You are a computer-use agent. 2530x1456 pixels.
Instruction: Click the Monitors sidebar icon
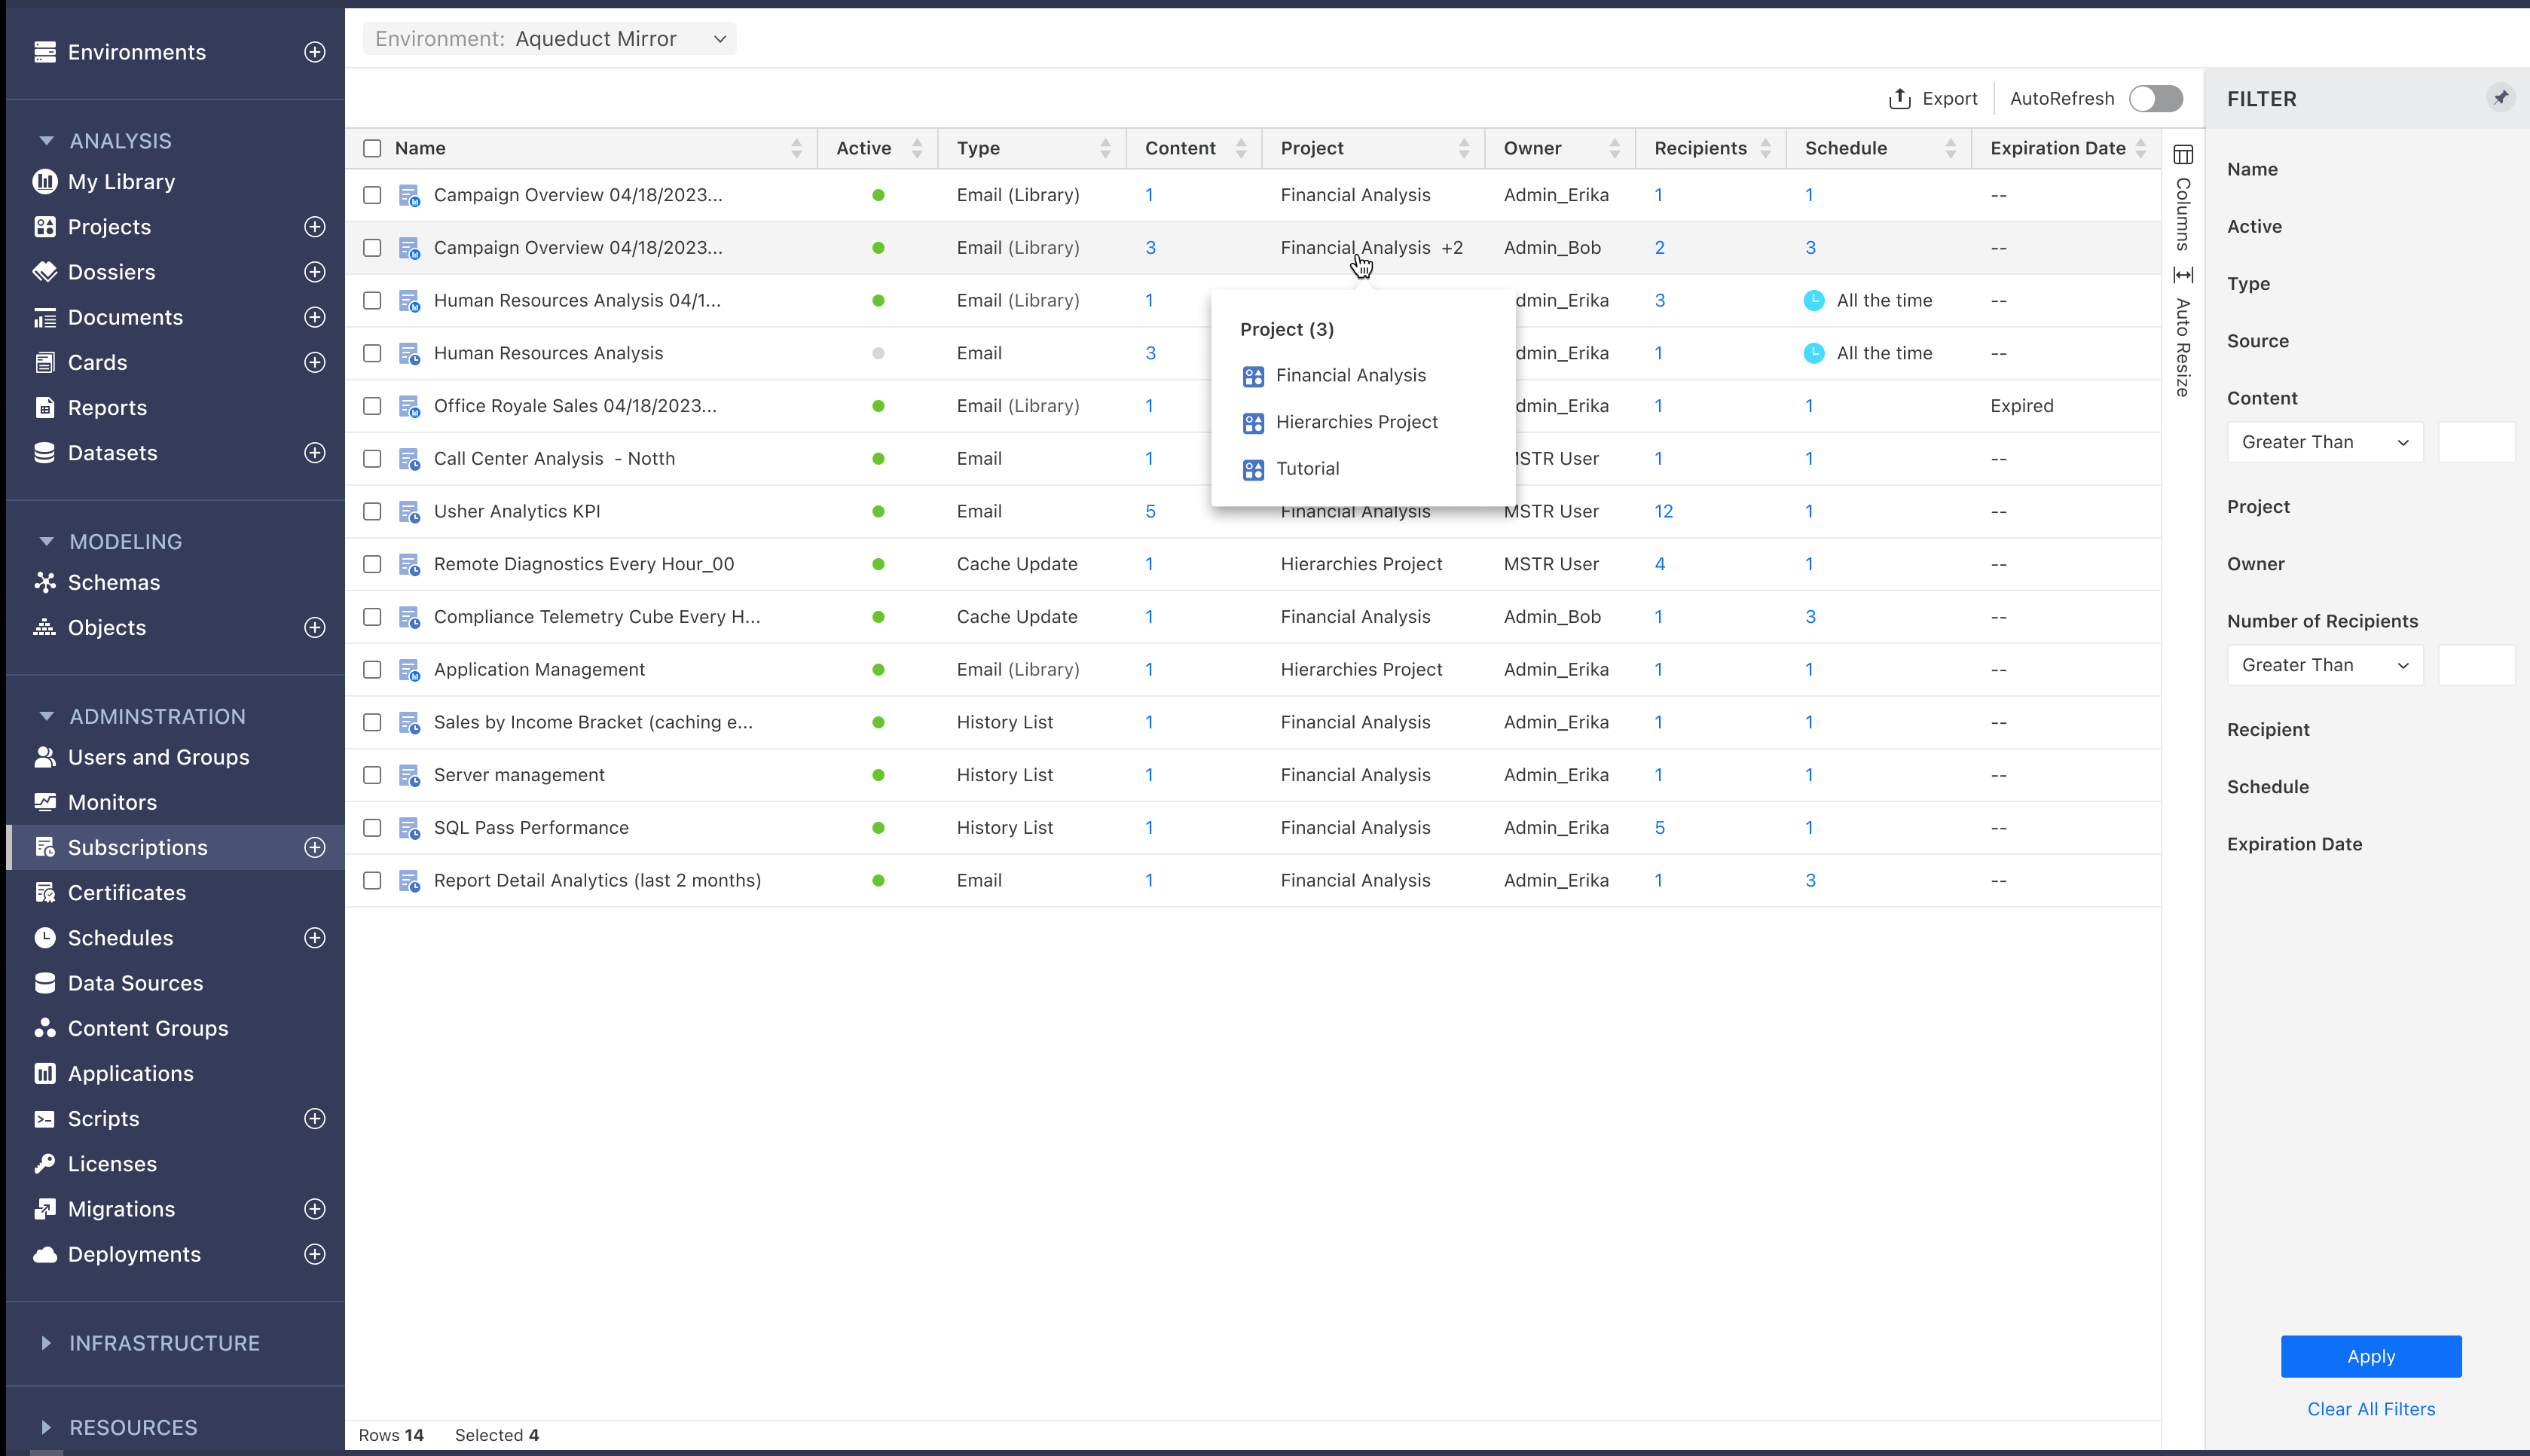coord(44,802)
